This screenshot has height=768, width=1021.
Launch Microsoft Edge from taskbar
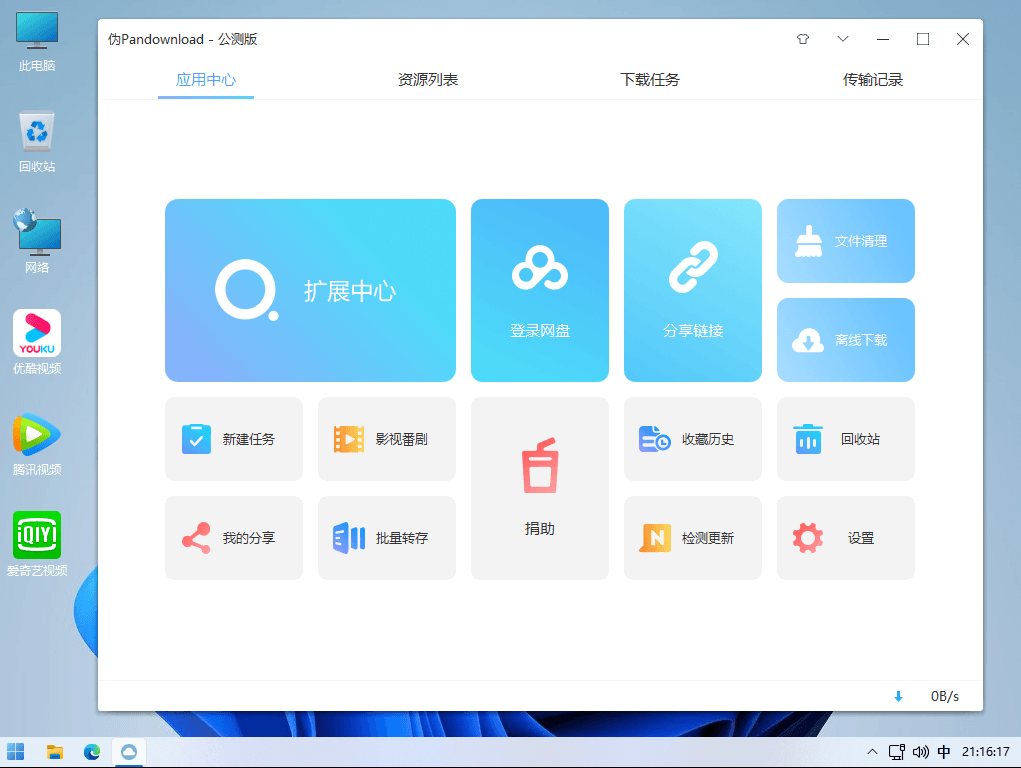click(92, 752)
